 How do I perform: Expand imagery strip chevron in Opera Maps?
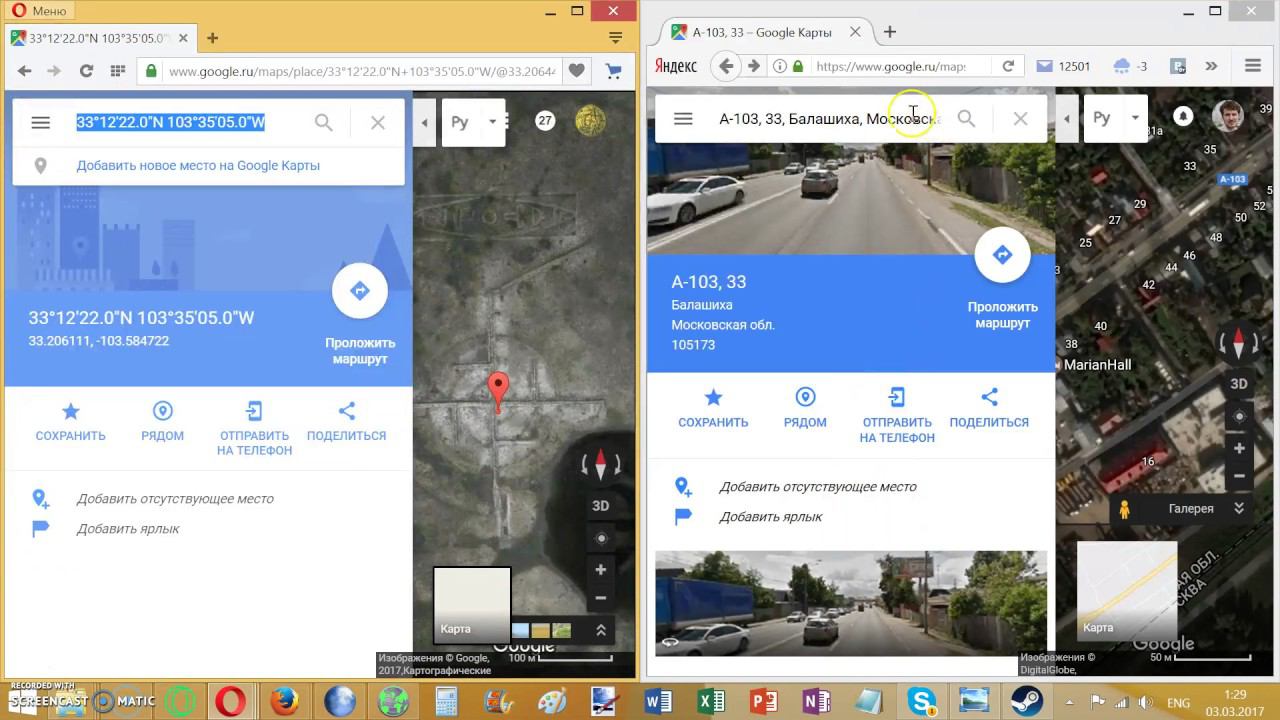[601, 630]
